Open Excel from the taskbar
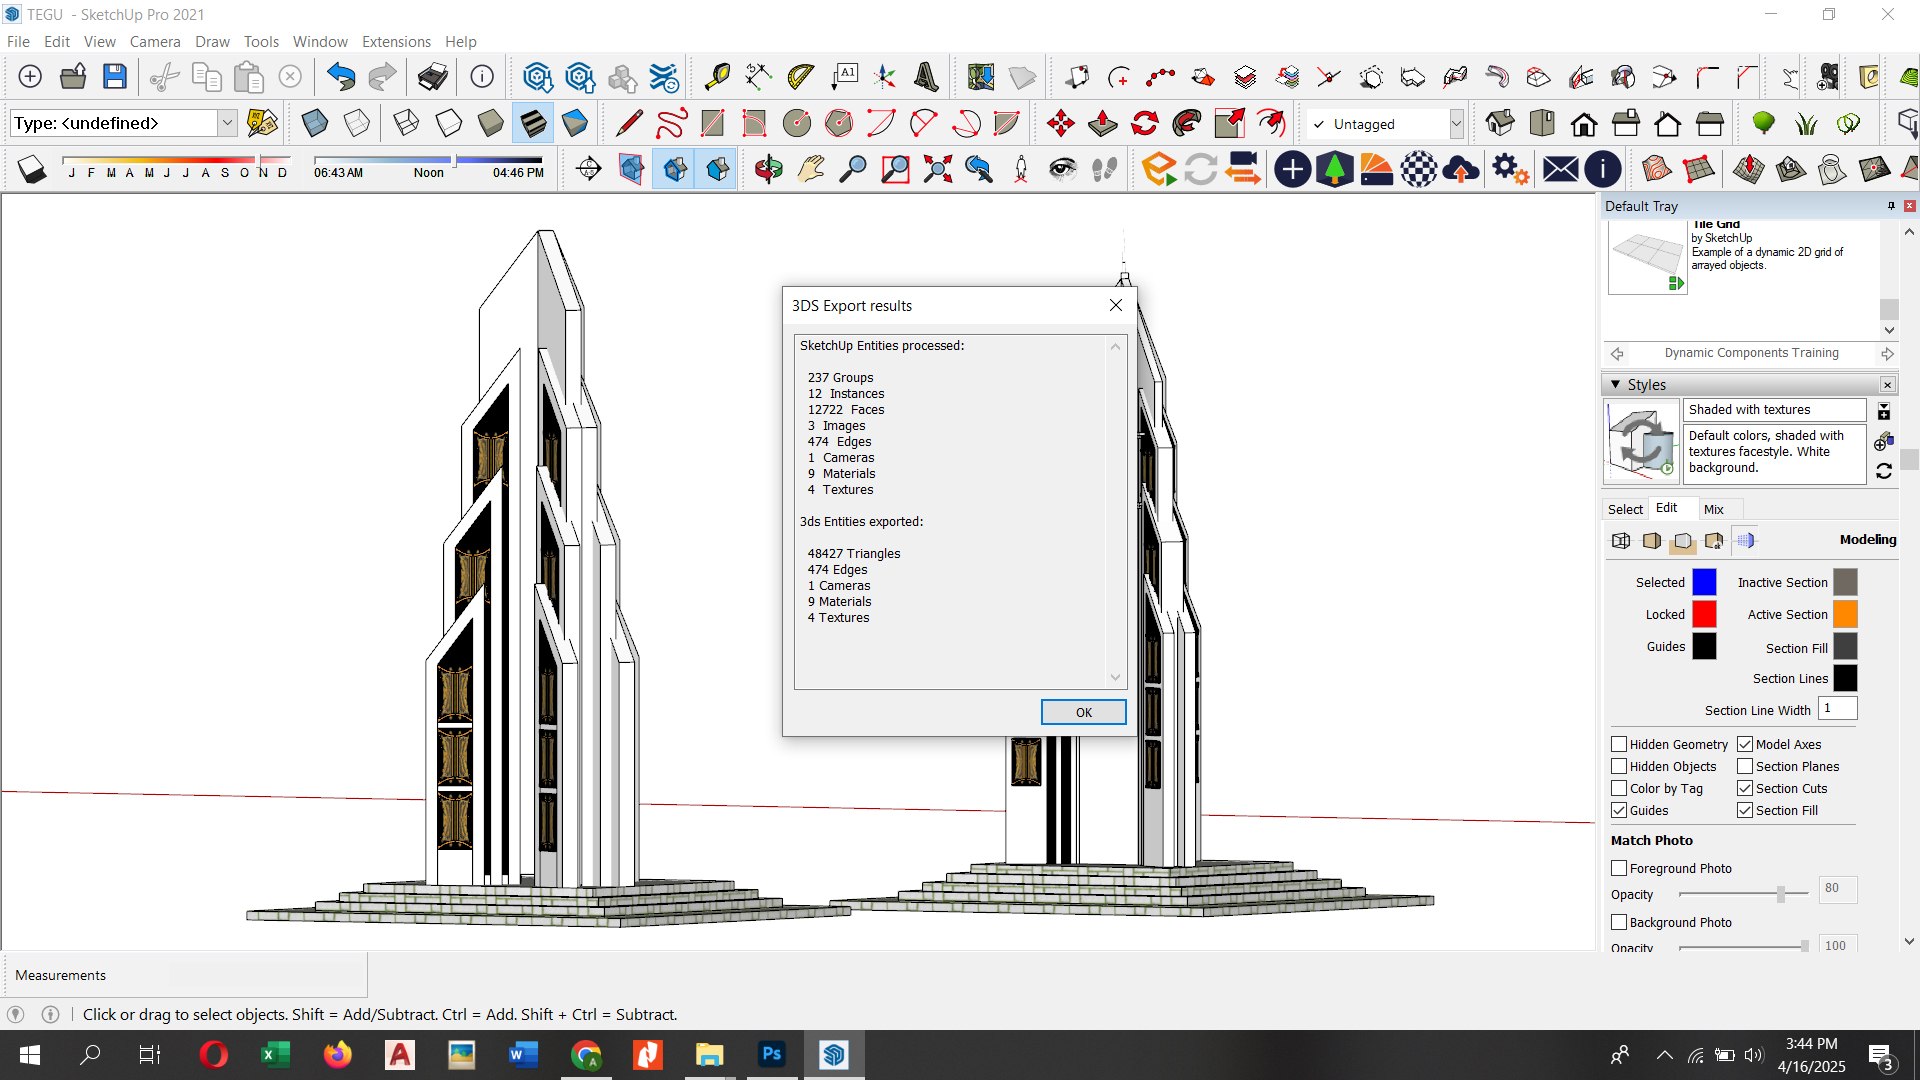This screenshot has width=1920, height=1080. pos(274,1054)
